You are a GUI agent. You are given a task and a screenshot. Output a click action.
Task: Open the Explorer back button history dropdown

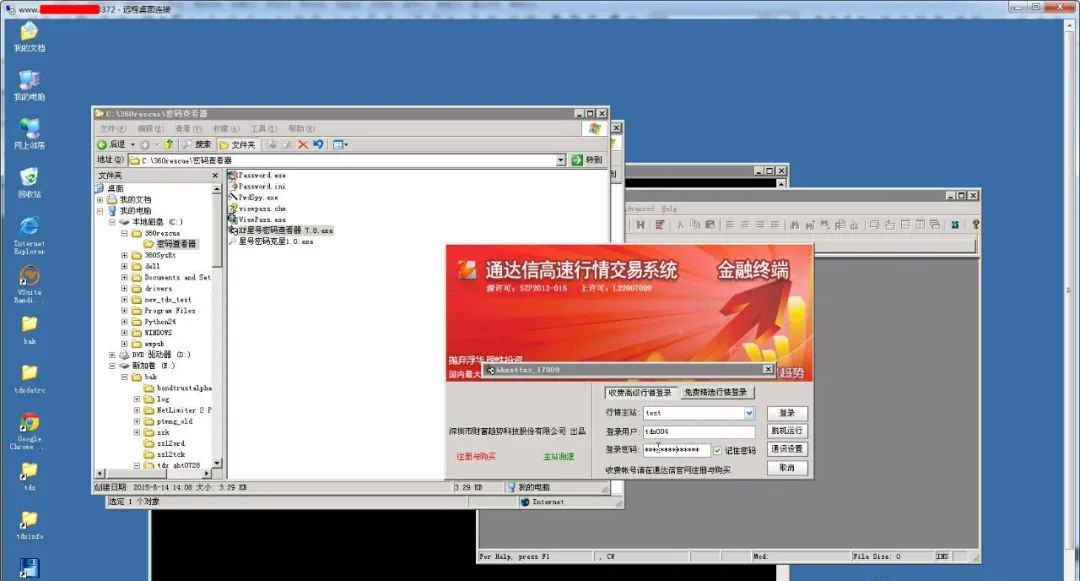[x=133, y=145]
